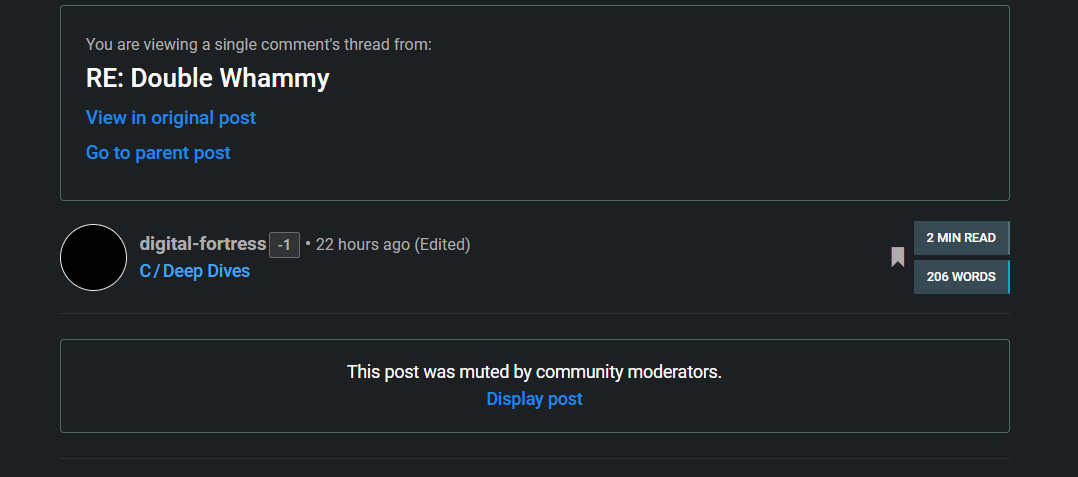Click the 22 hours ago timestamp
Screen dimensions: 1078x477
click(x=362, y=244)
